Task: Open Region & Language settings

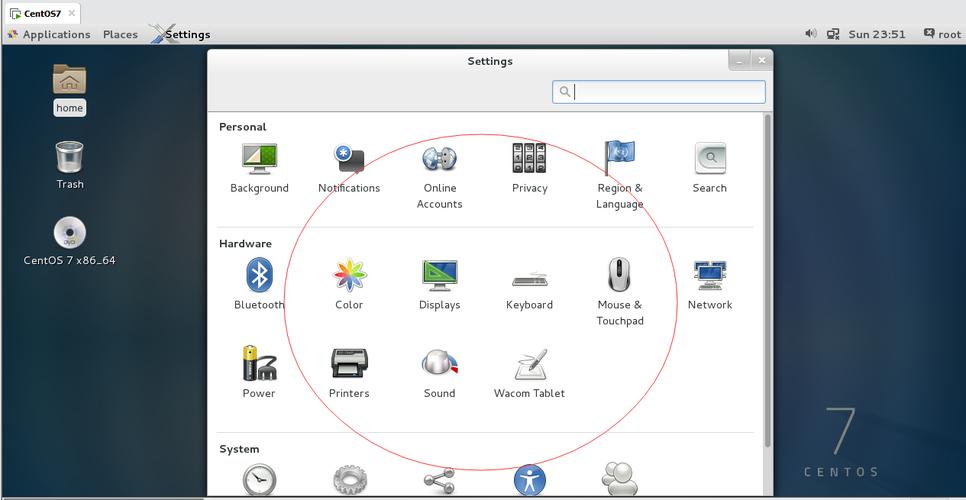Action: pyautogui.click(x=619, y=175)
